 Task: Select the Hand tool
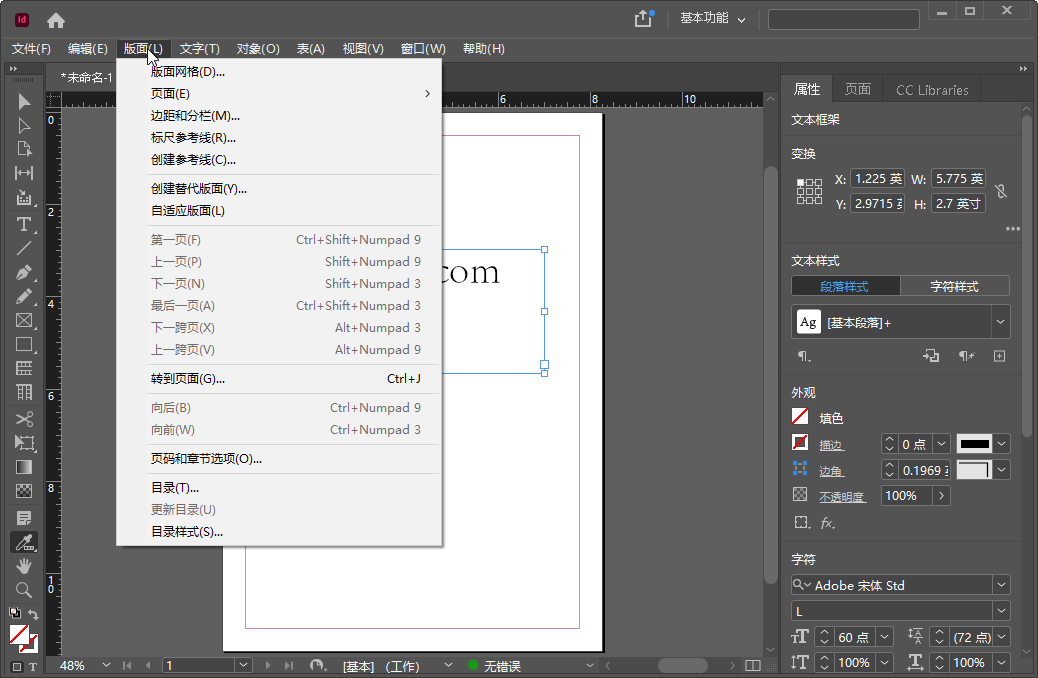click(23, 565)
